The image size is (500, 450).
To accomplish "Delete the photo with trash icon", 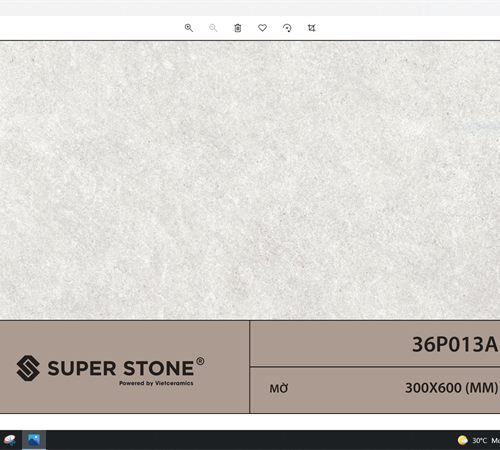I will click(x=238, y=28).
